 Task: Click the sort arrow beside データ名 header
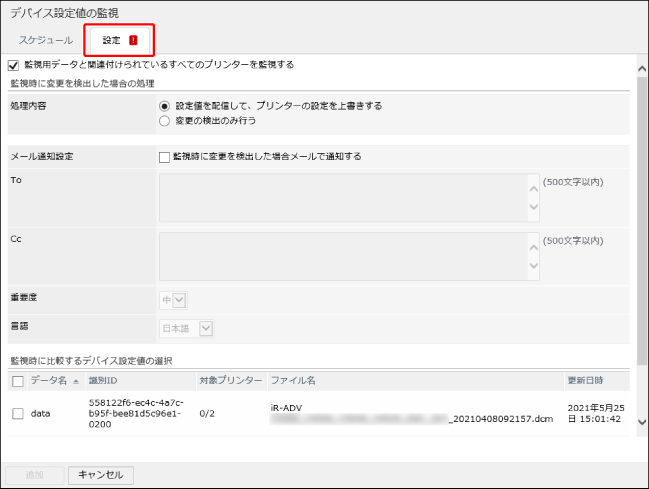76,381
